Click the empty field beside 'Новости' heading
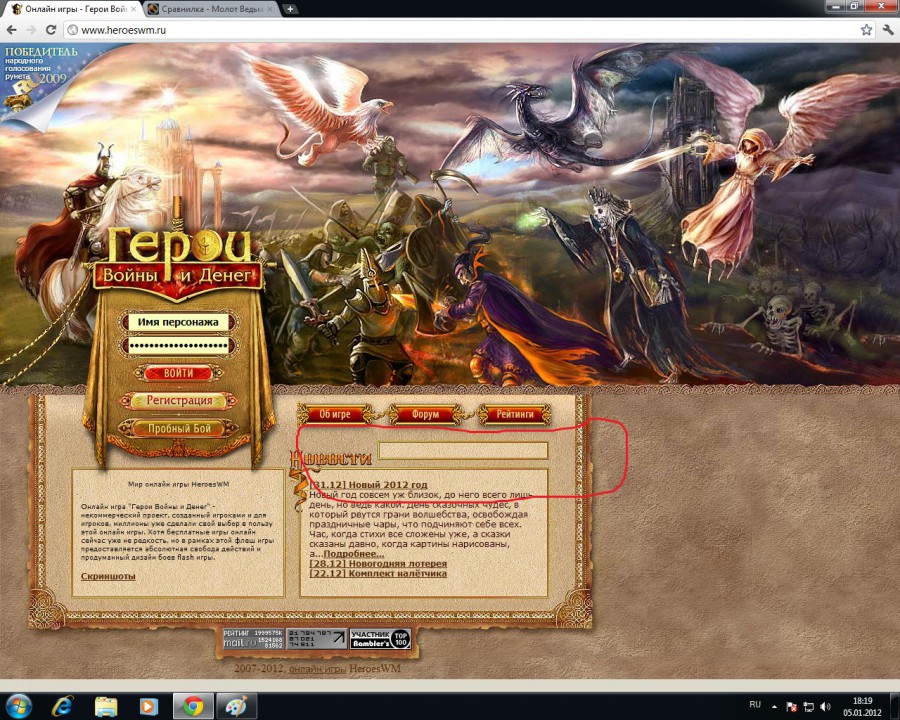Image resolution: width=900 pixels, height=720 pixels. point(463,450)
